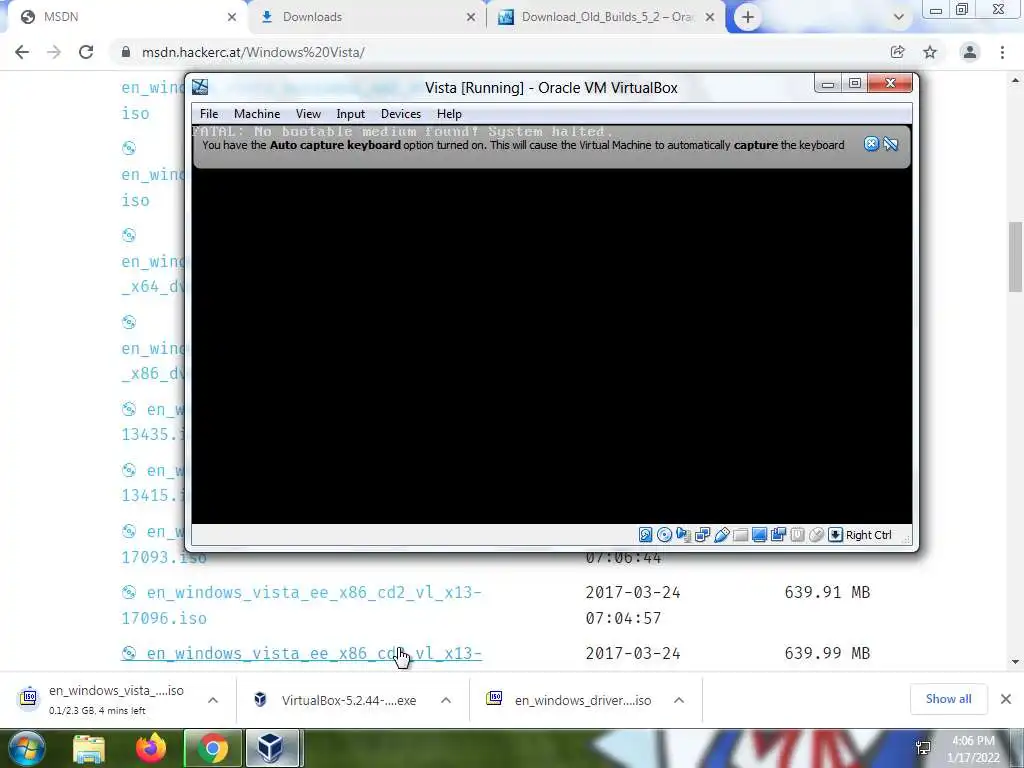Viewport: 1024px width, 768px height.
Task: Click the scrollbar down arrow
Action: 1015,662
